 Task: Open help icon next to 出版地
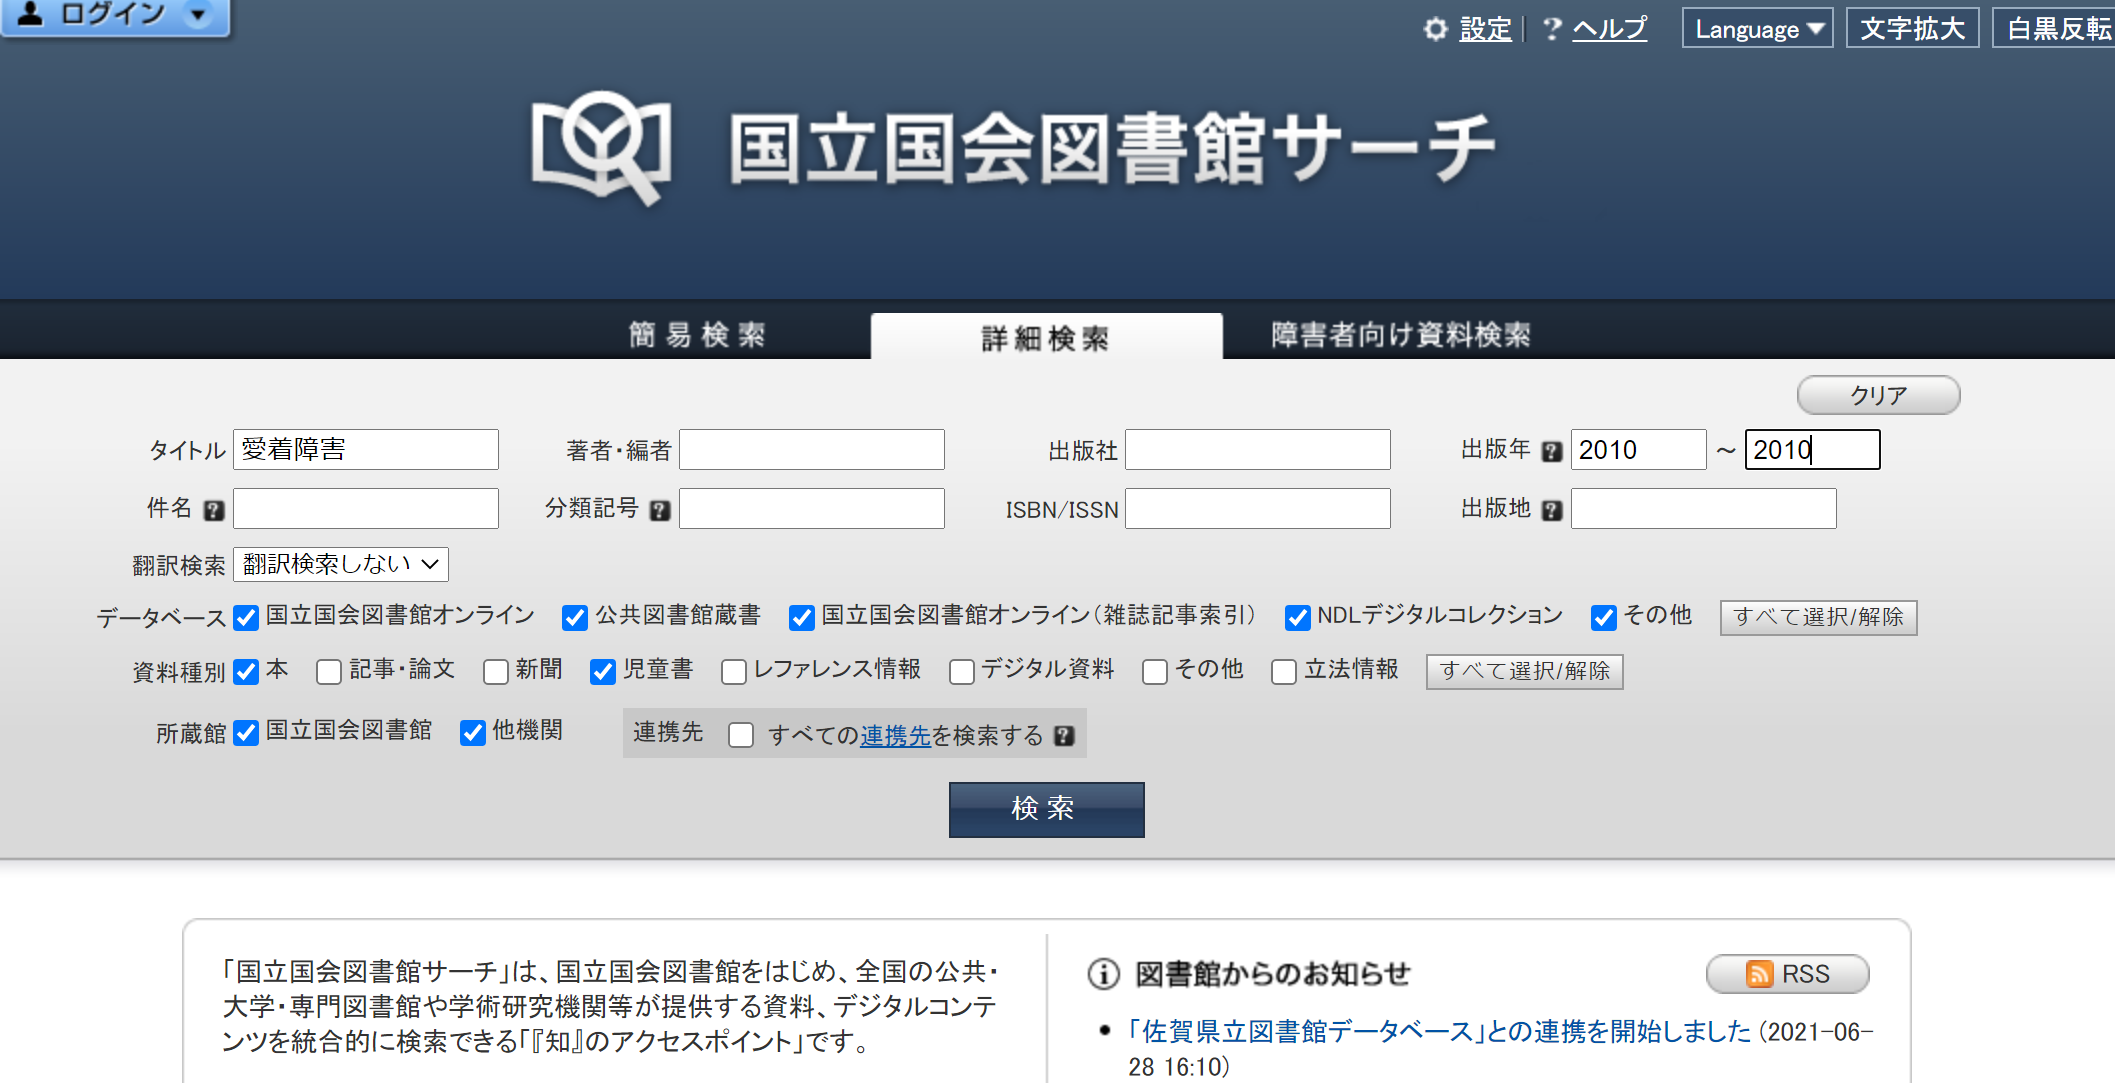tap(1552, 510)
